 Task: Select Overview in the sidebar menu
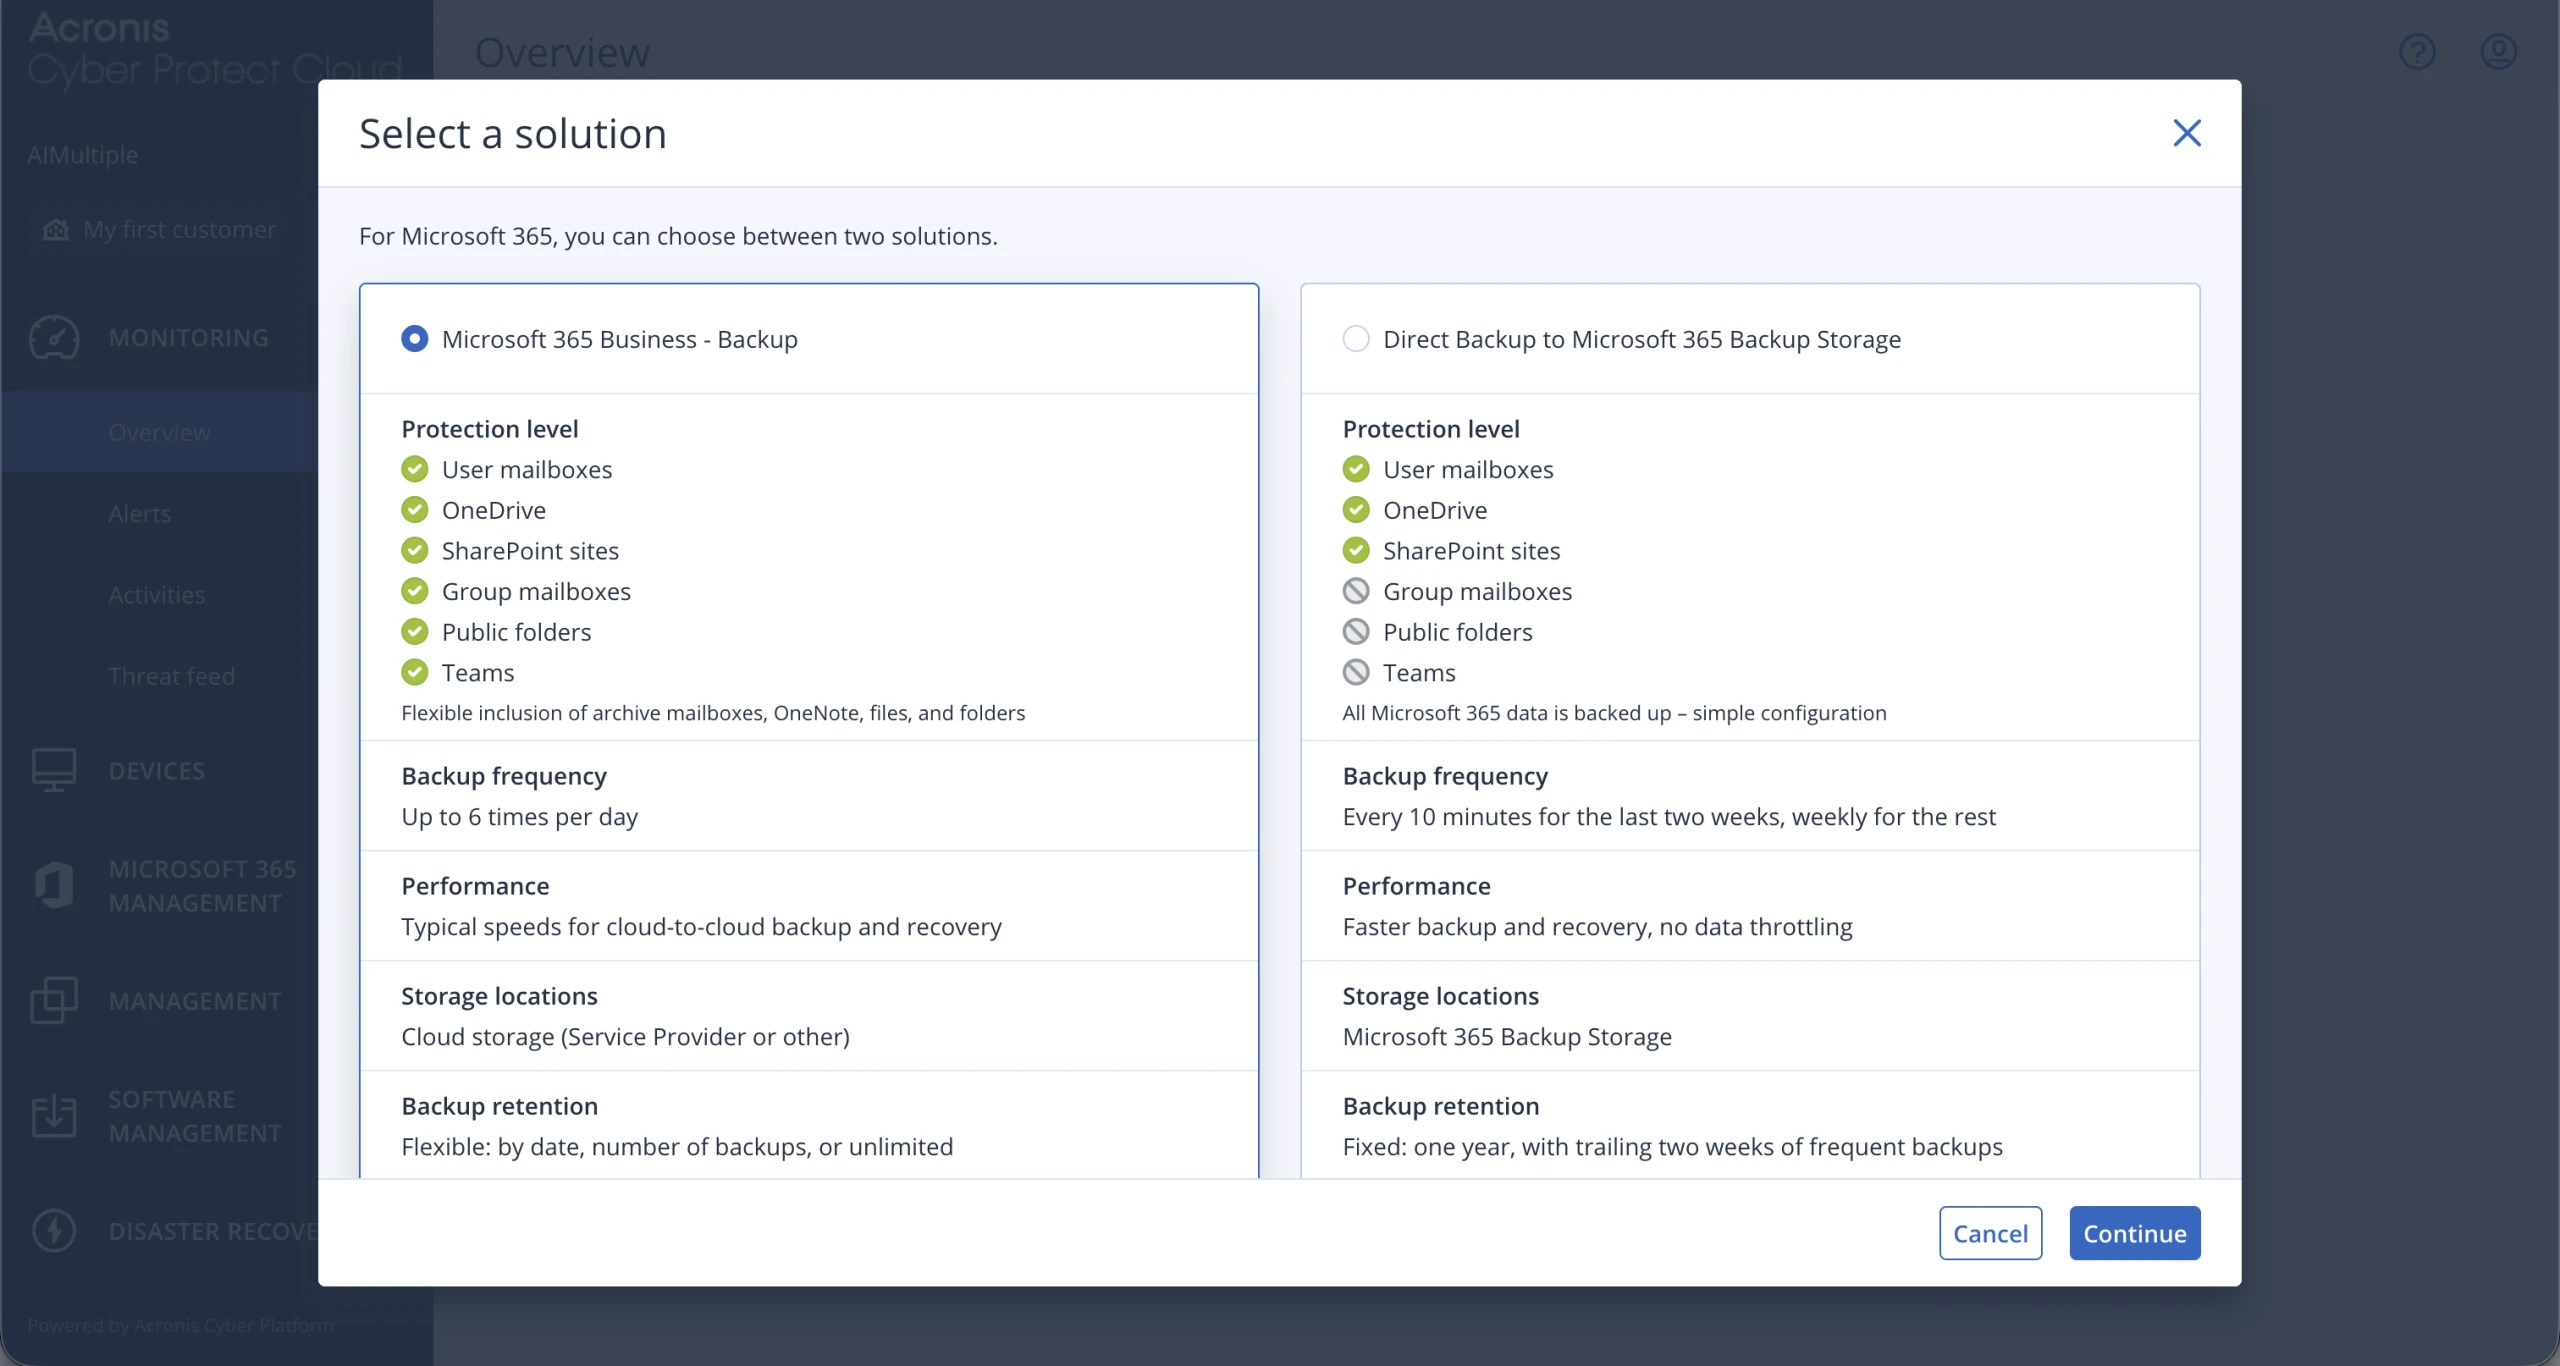160,433
